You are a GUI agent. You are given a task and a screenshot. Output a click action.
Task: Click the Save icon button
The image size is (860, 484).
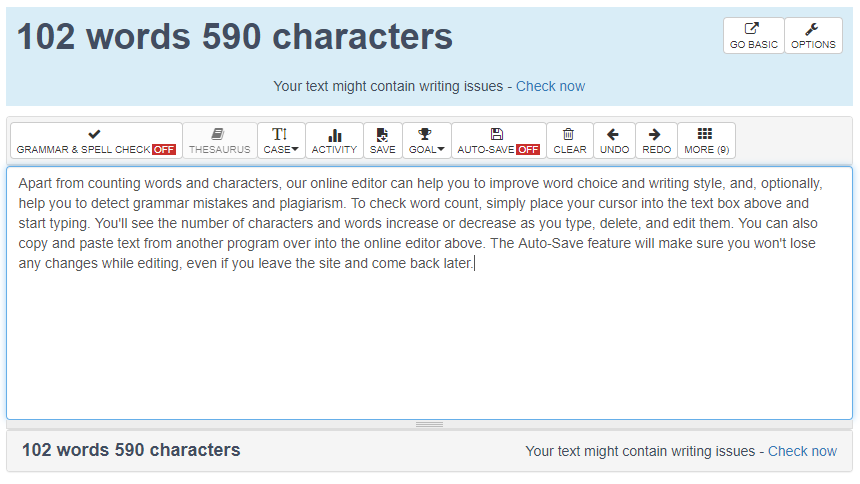[x=382, y=140]
